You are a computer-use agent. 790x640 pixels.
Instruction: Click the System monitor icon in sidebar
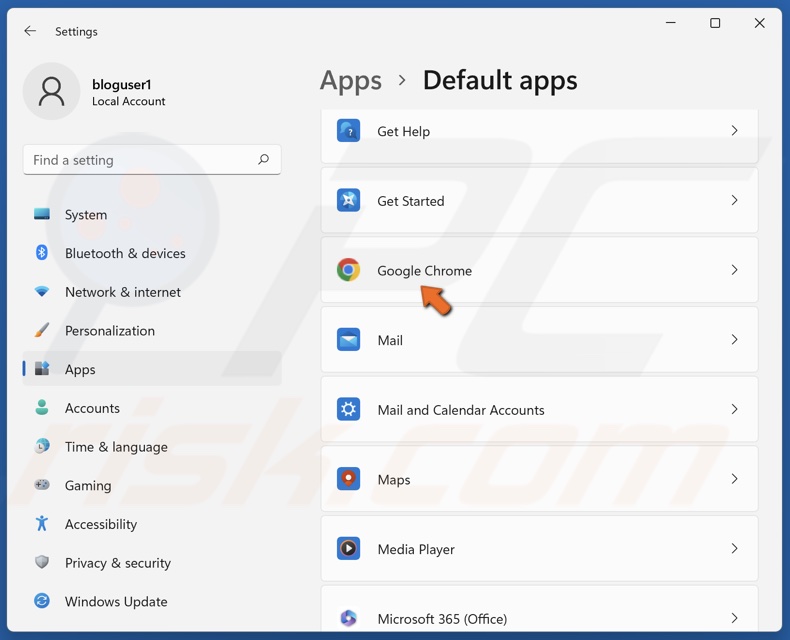(x=42, y=214)
